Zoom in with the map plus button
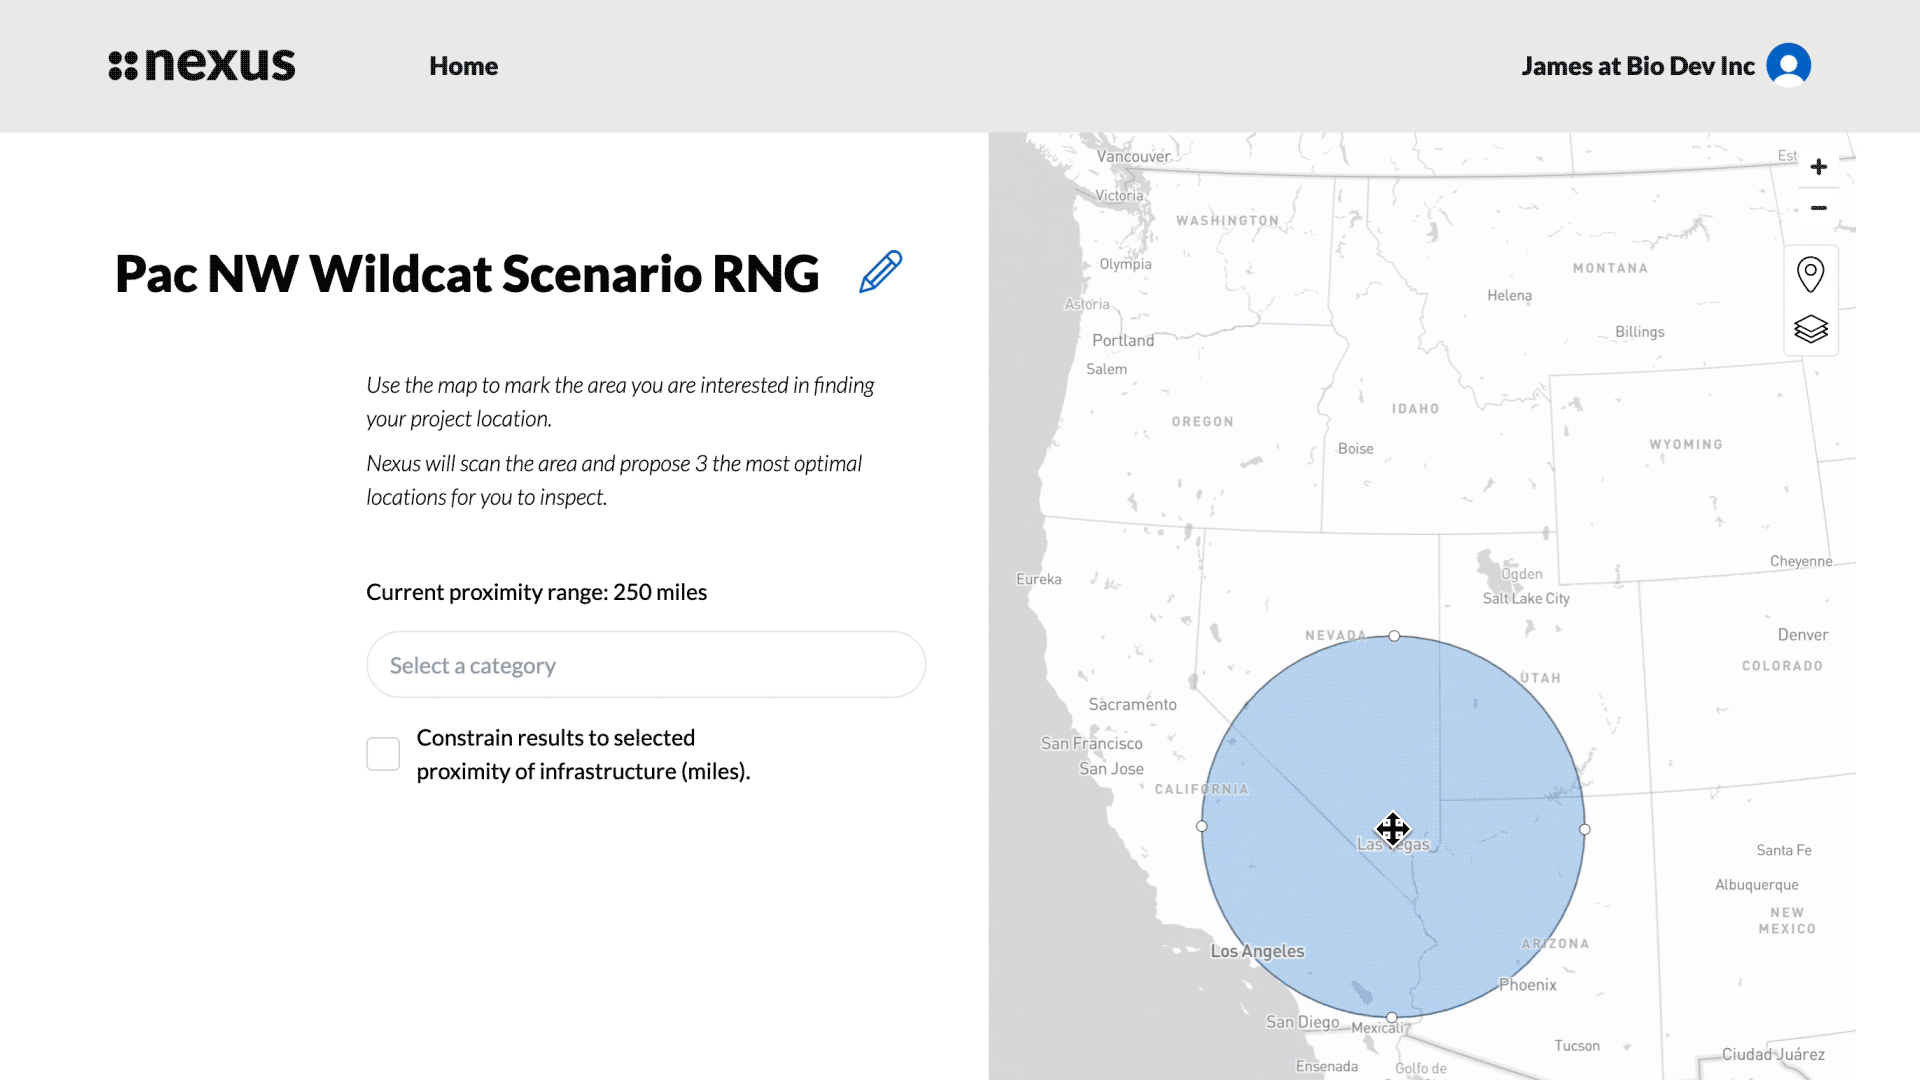The width and height of the screenshot is (1920, 1080). point(1818,167)
